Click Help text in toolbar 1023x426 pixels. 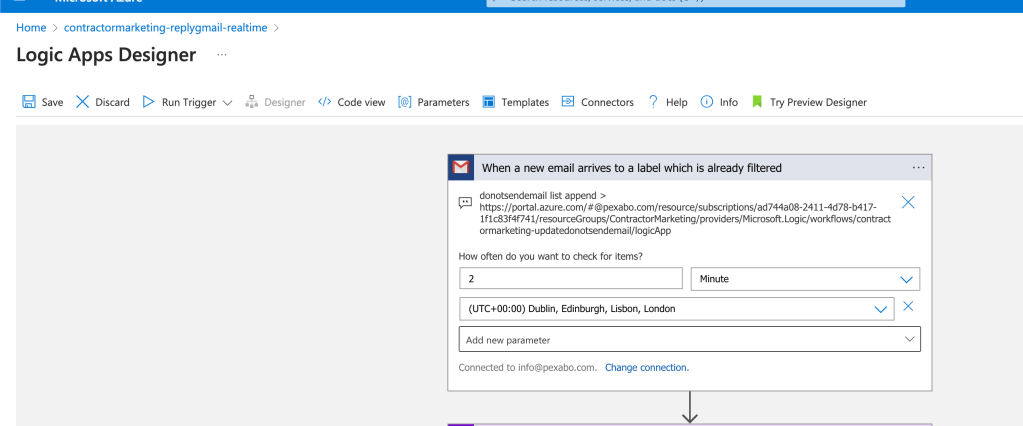pos(677,102)
